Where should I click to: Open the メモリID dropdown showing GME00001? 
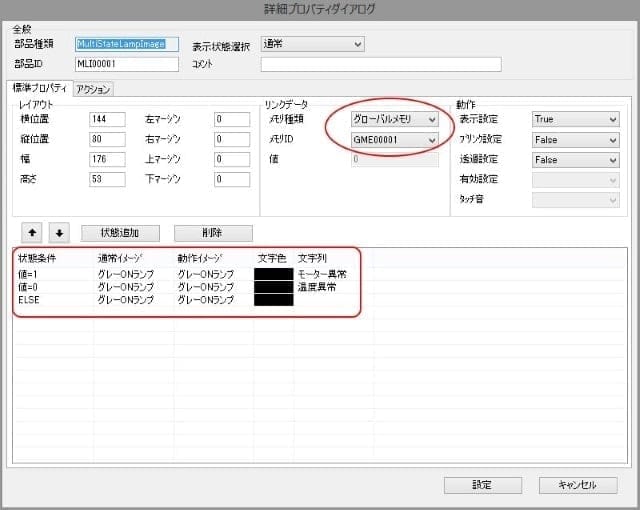(395, 139)
